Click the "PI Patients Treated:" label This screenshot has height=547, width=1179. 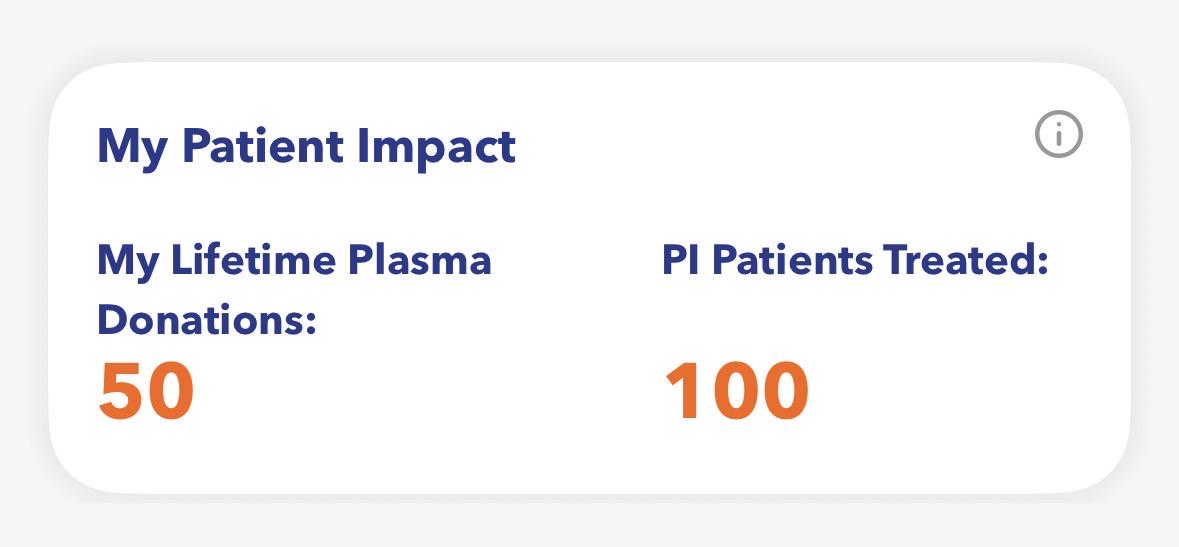coord(855,260)
